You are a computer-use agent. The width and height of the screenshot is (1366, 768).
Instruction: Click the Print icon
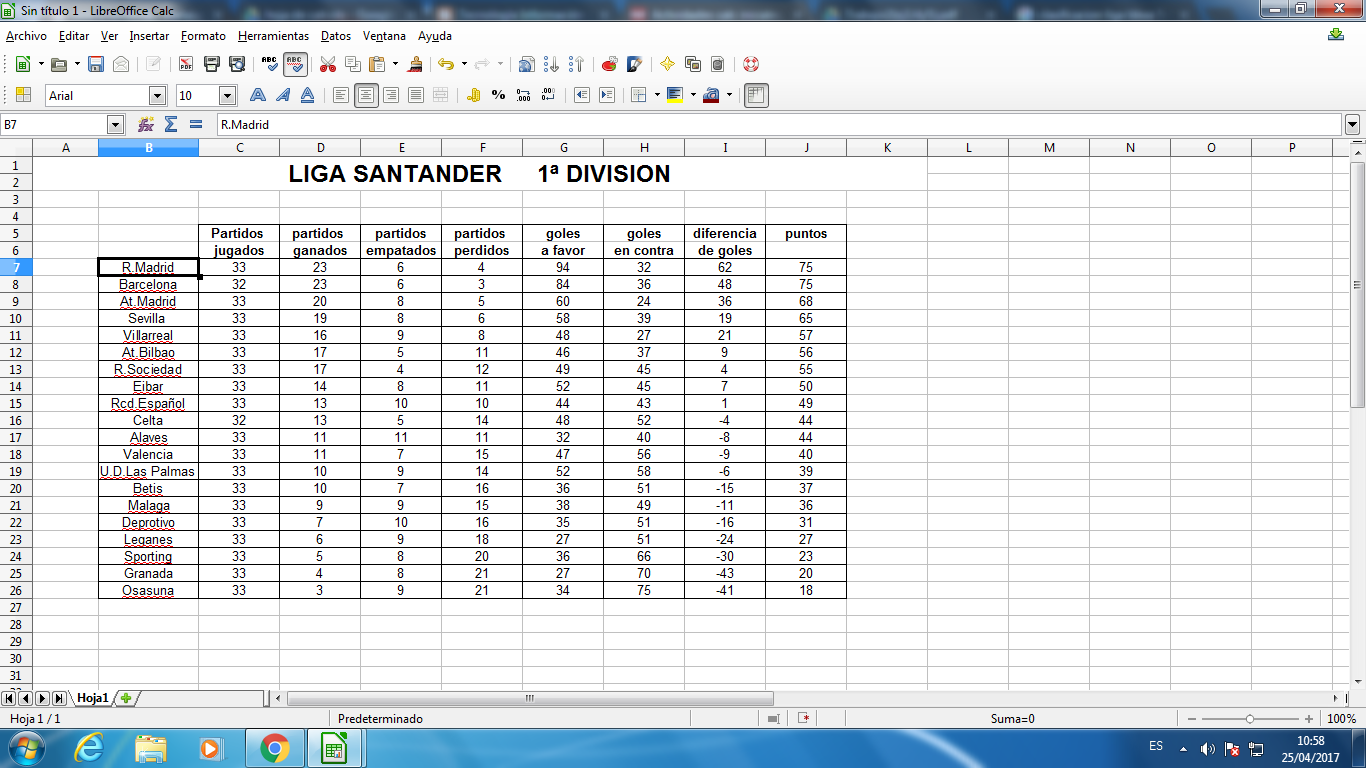click(212, 64)
